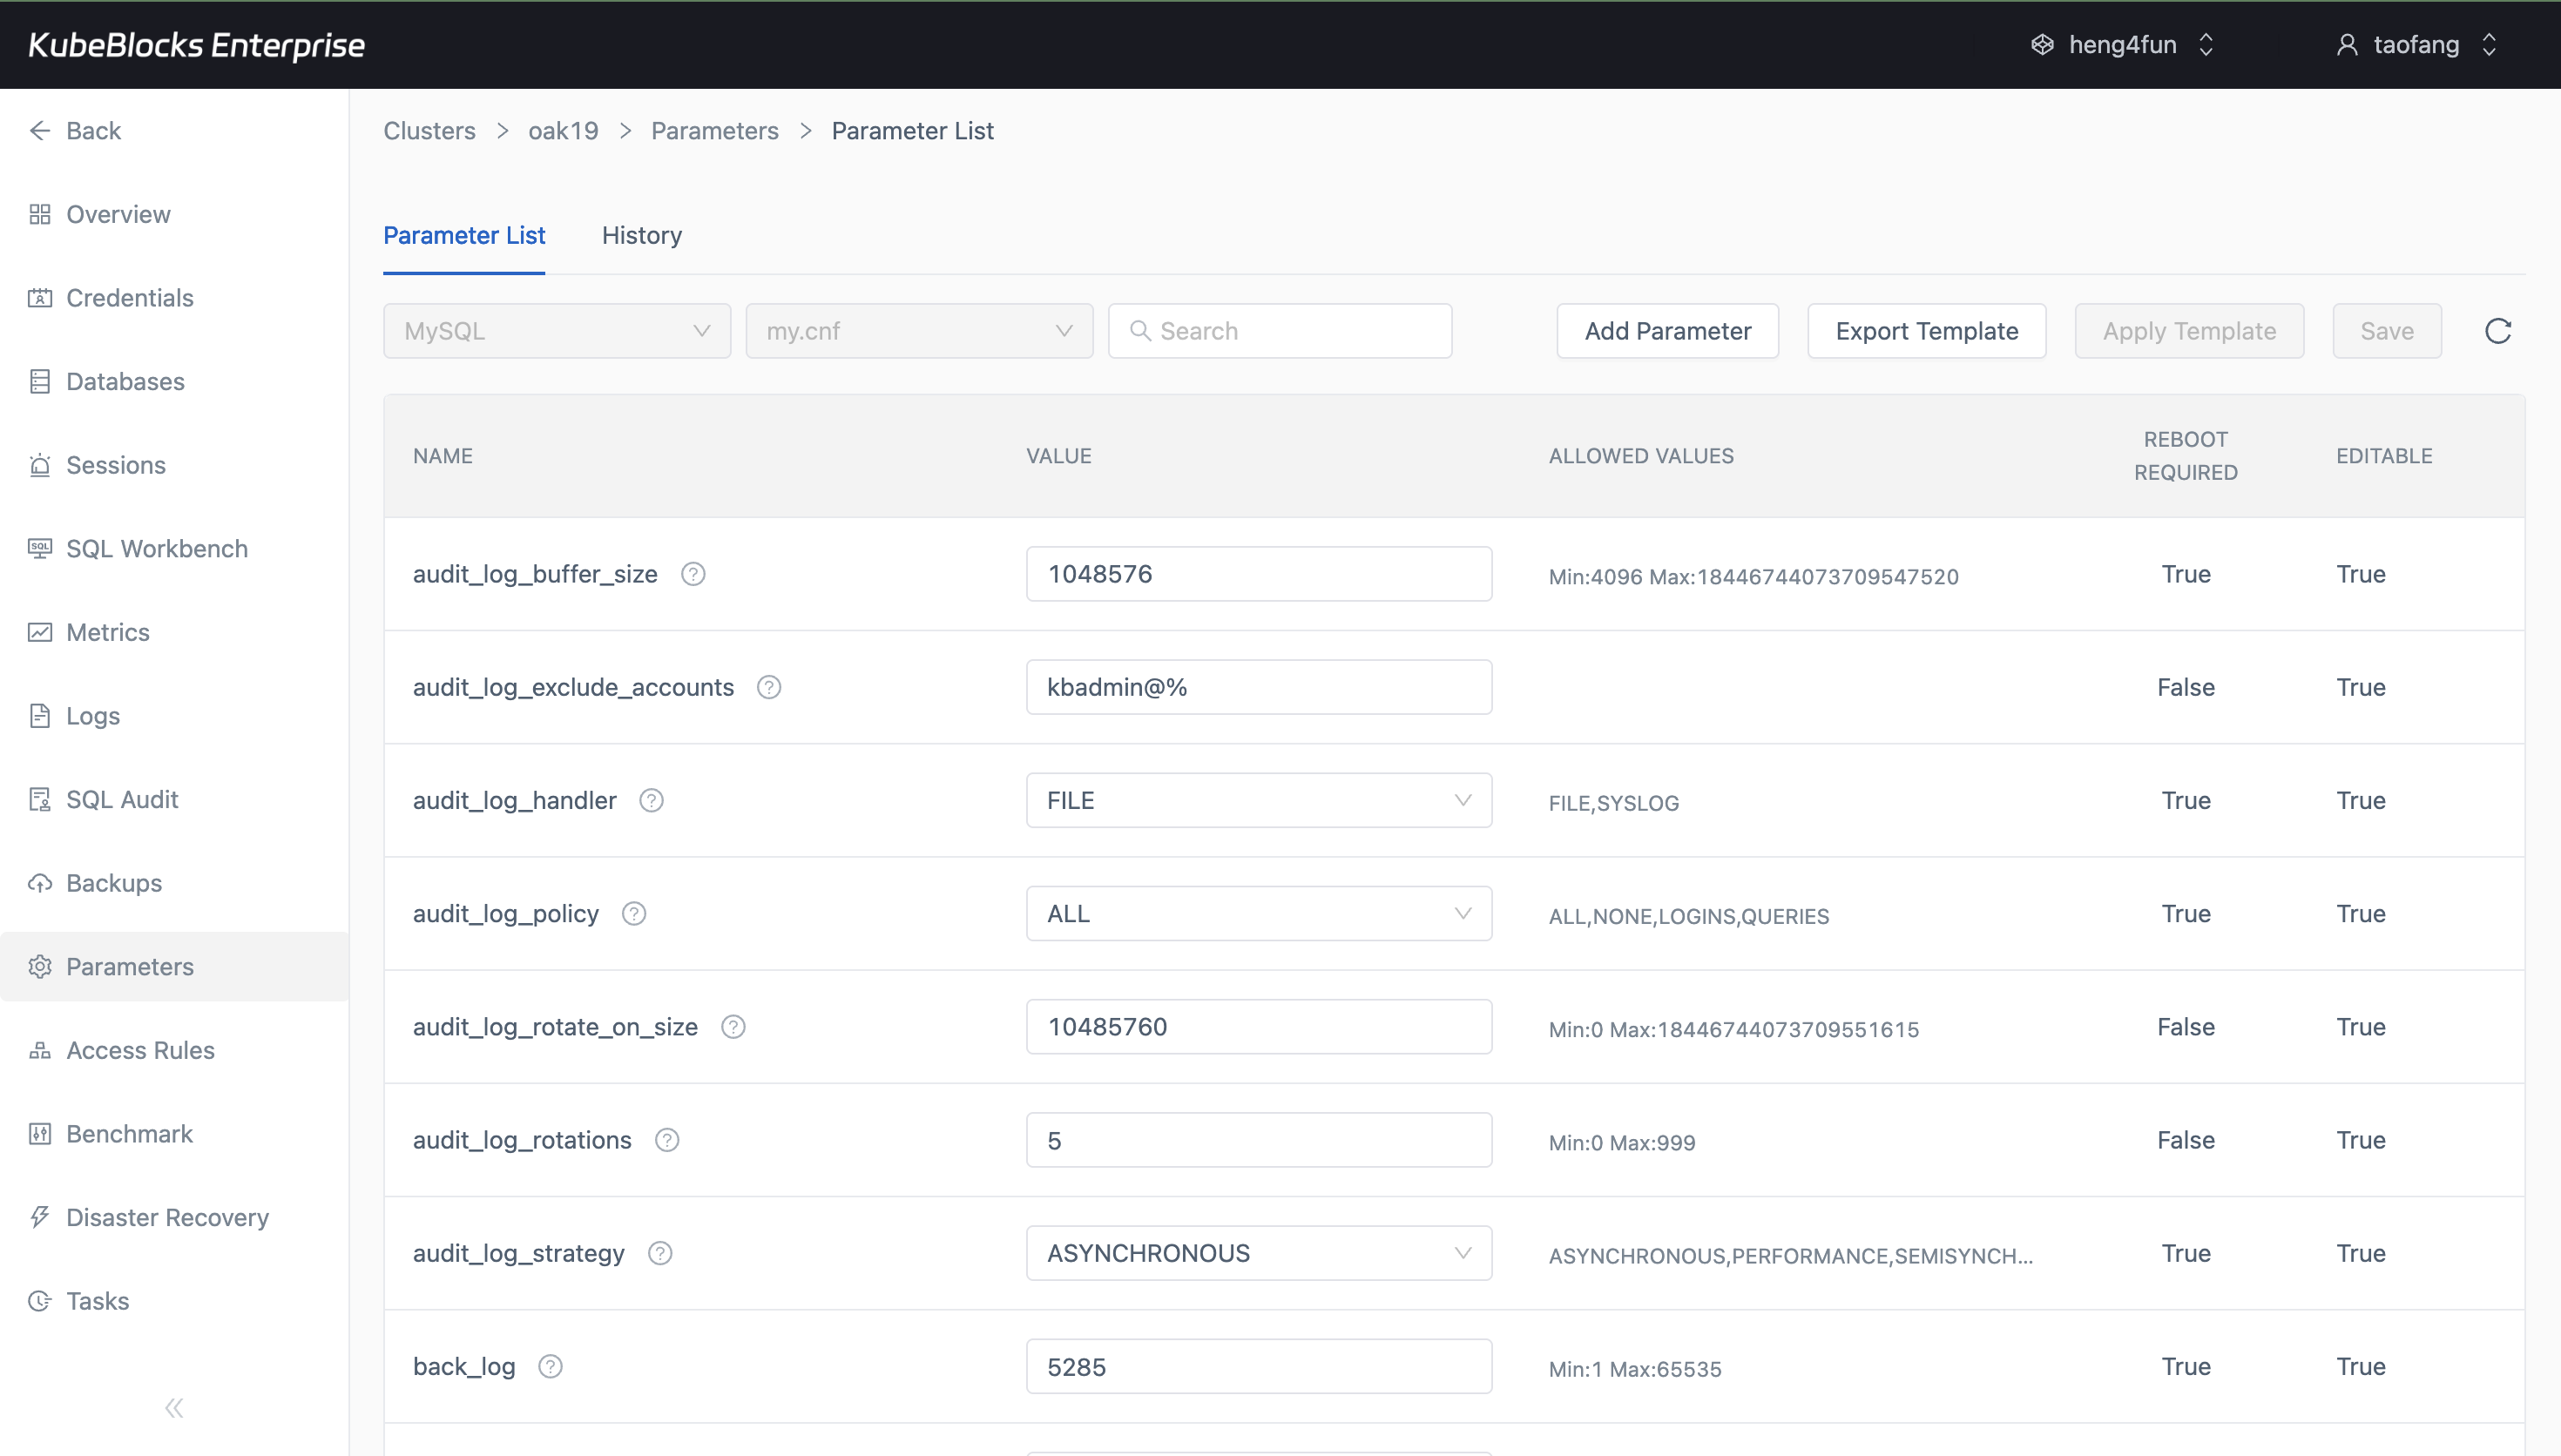Click the user avatar icon near taofang
This screenshot has height=1456, width=2561.
click(2347, 45)
